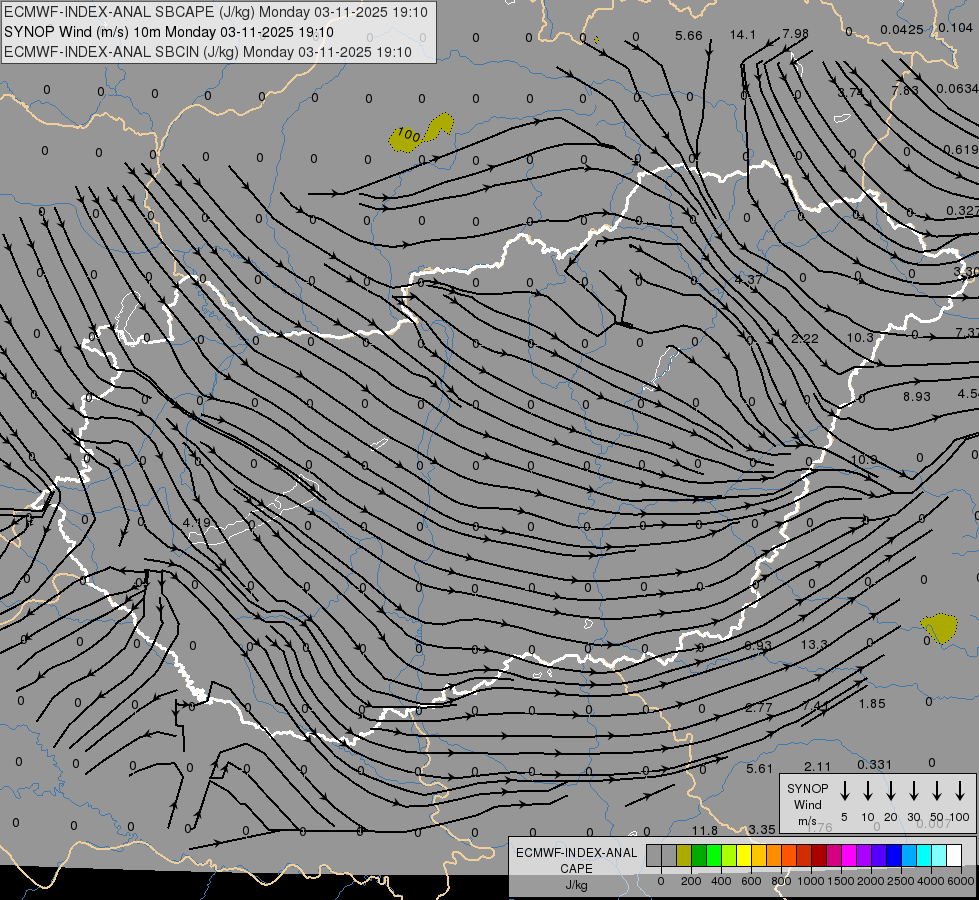
Task: Select the white CAPE legend swatch
Action: click(x=953, y=856)
